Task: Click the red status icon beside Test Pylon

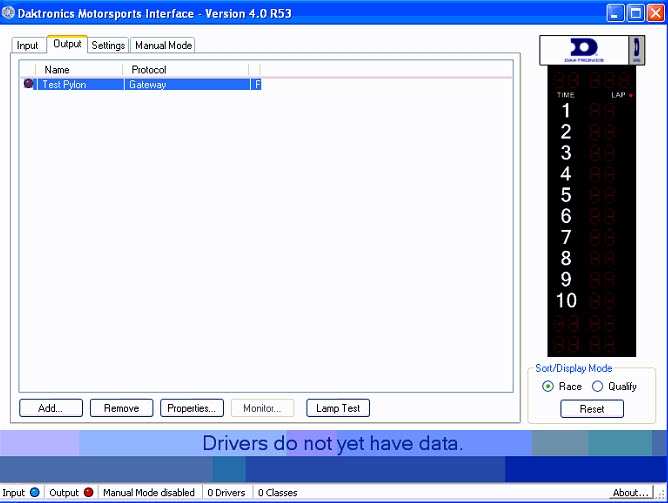Action: pos(28,85)
